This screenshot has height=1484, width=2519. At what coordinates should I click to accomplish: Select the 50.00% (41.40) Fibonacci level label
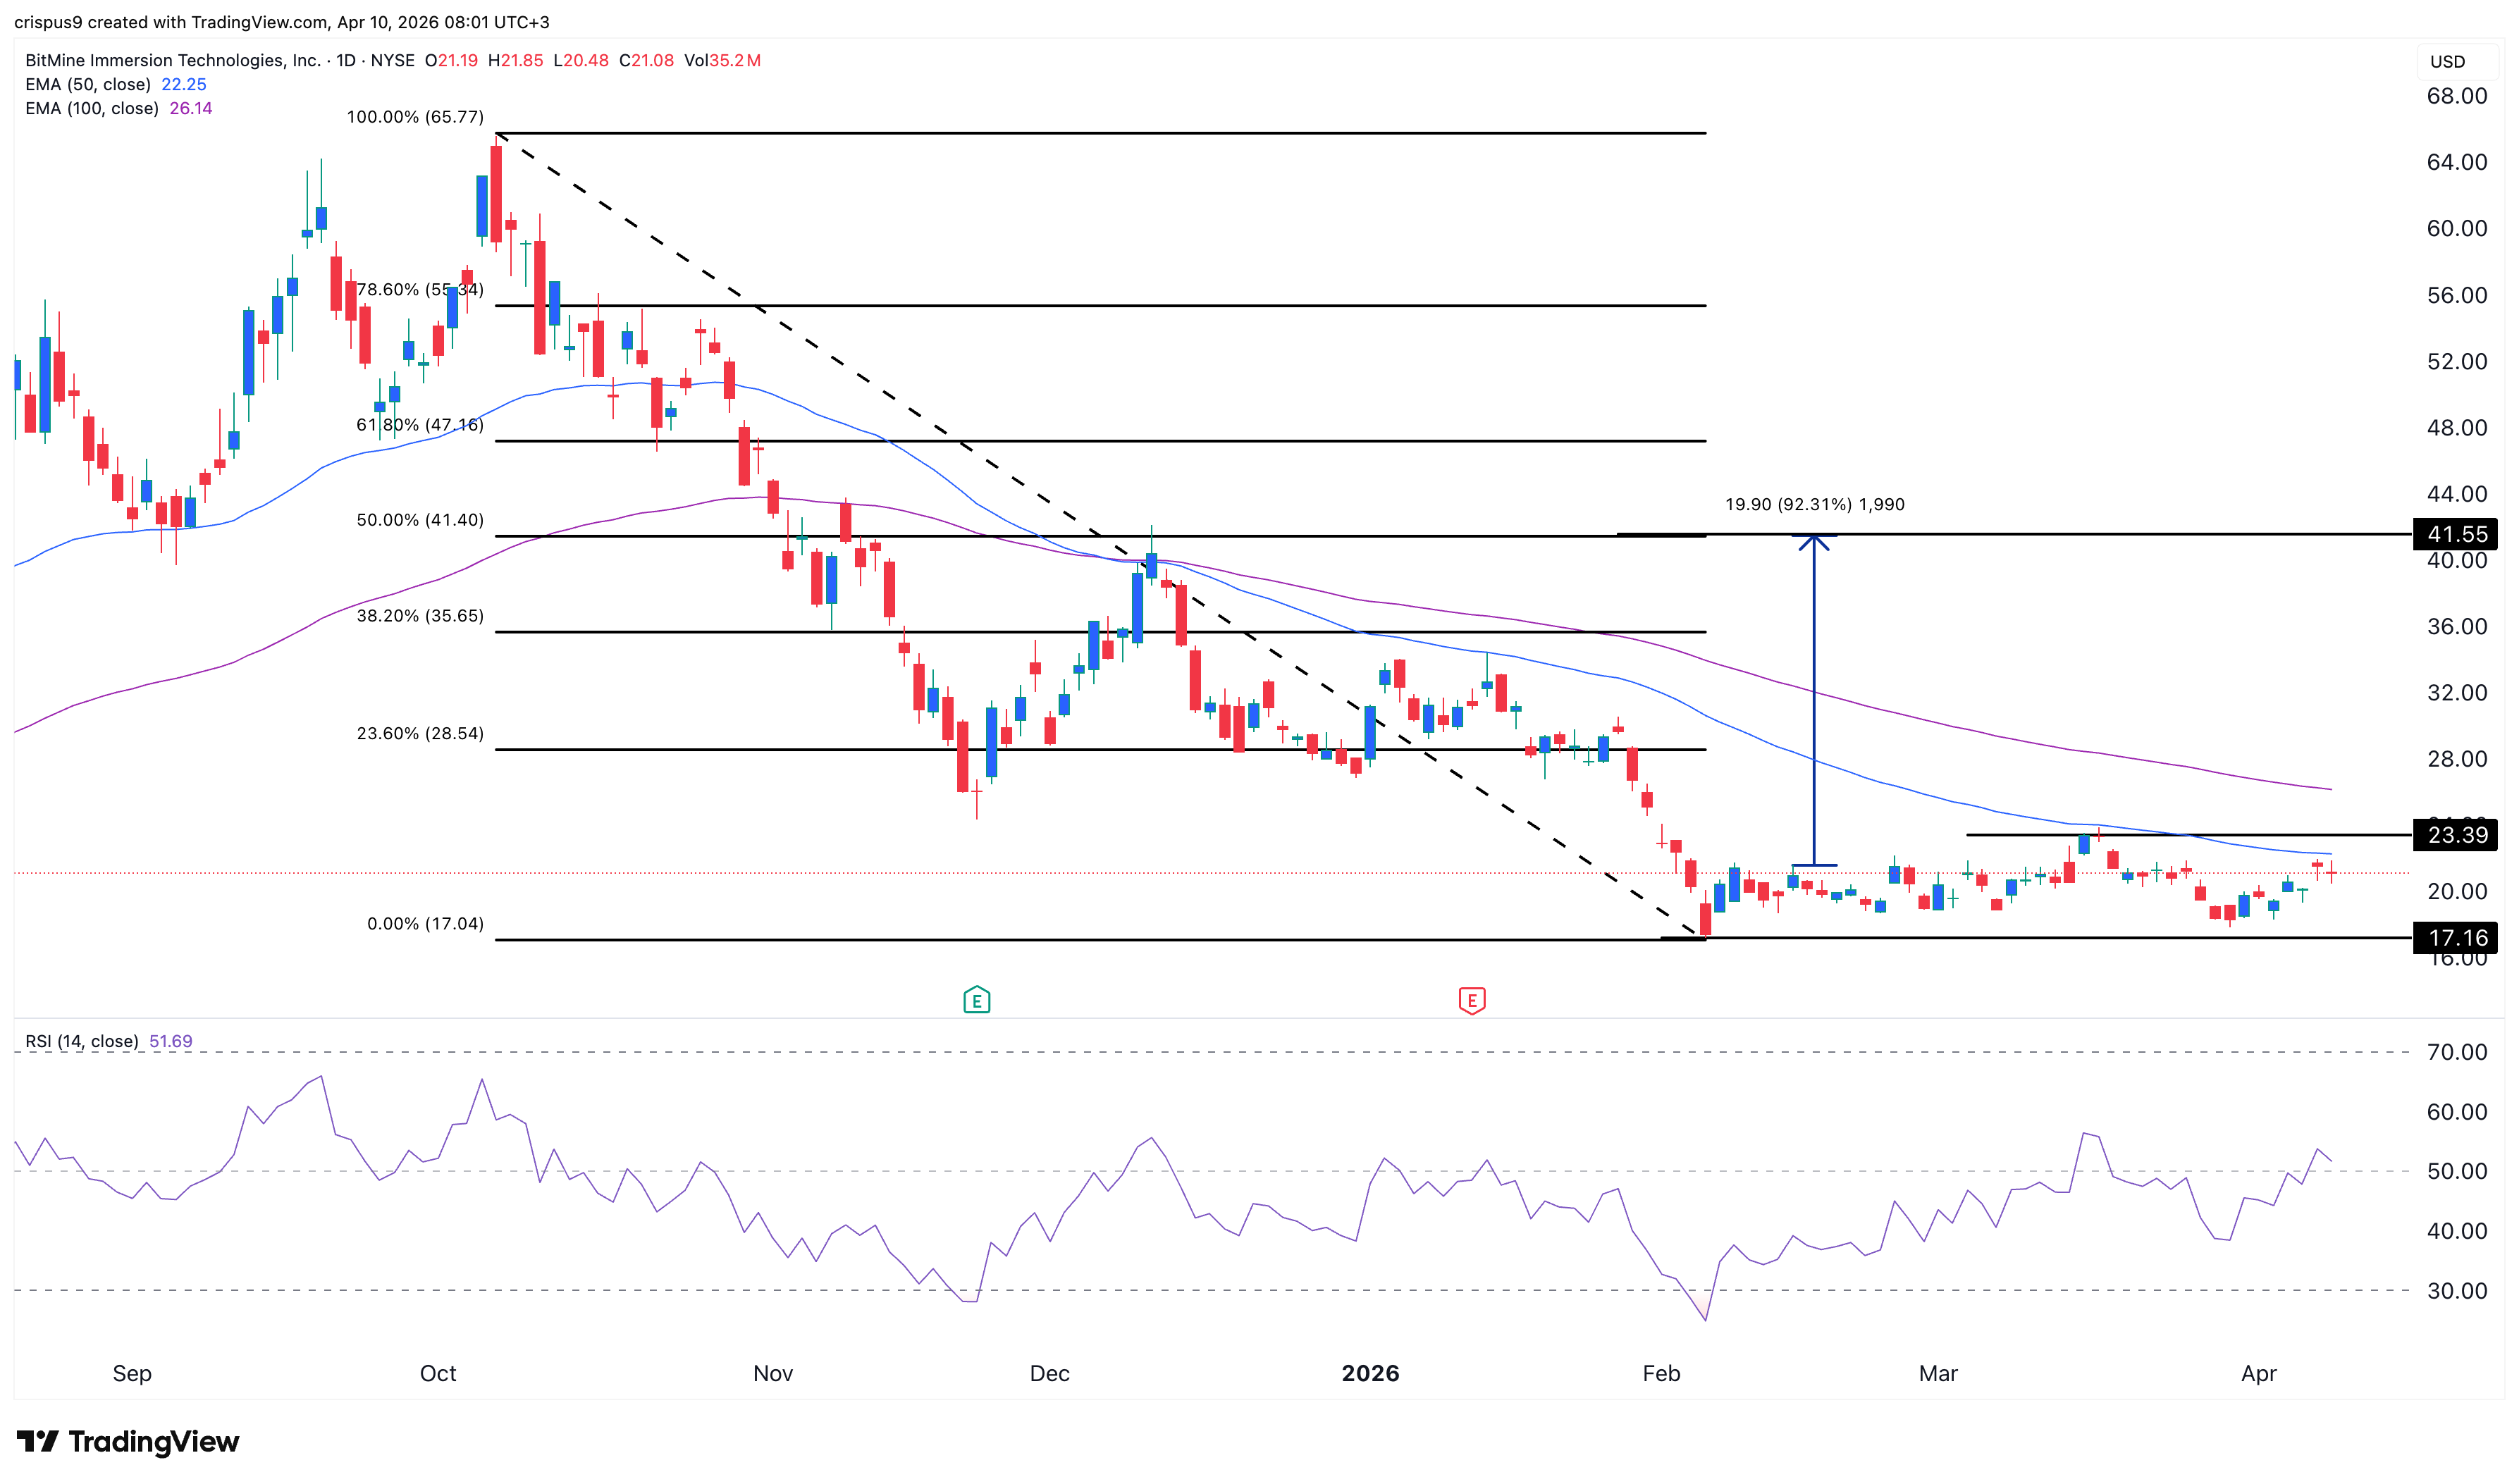[x=420, y=520]
